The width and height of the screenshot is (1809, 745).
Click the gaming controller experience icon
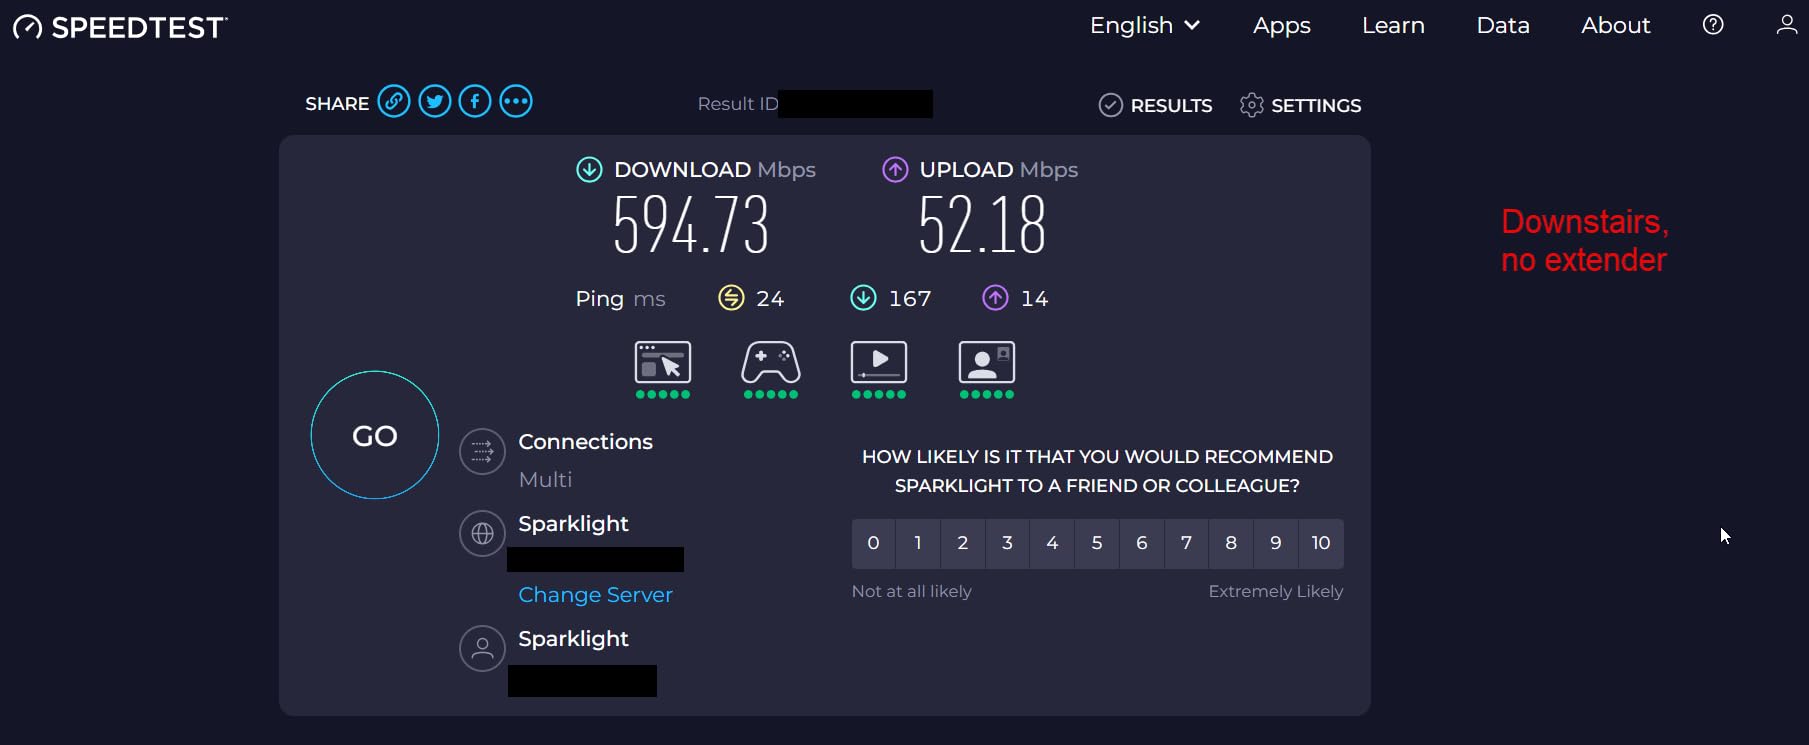pyautogui.click(x=771, y=362)
